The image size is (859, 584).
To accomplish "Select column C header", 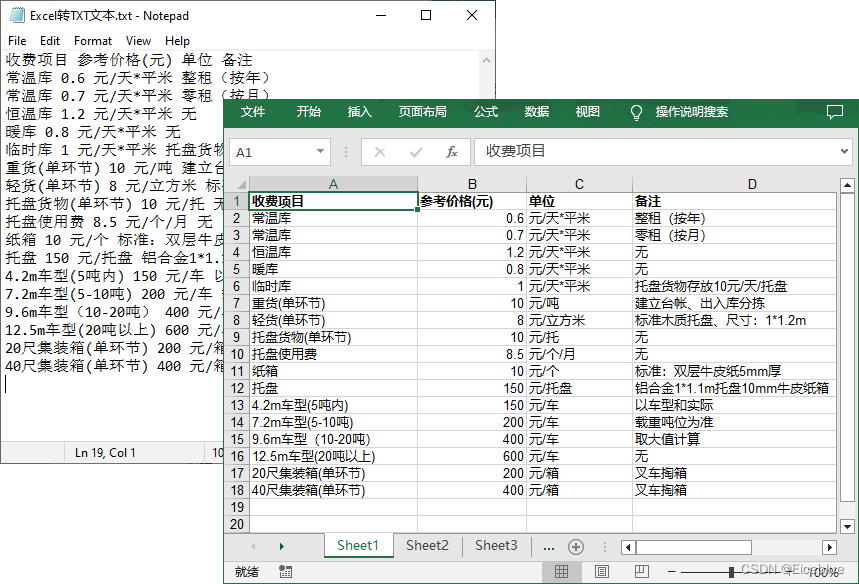I will [x=580, y=184].
